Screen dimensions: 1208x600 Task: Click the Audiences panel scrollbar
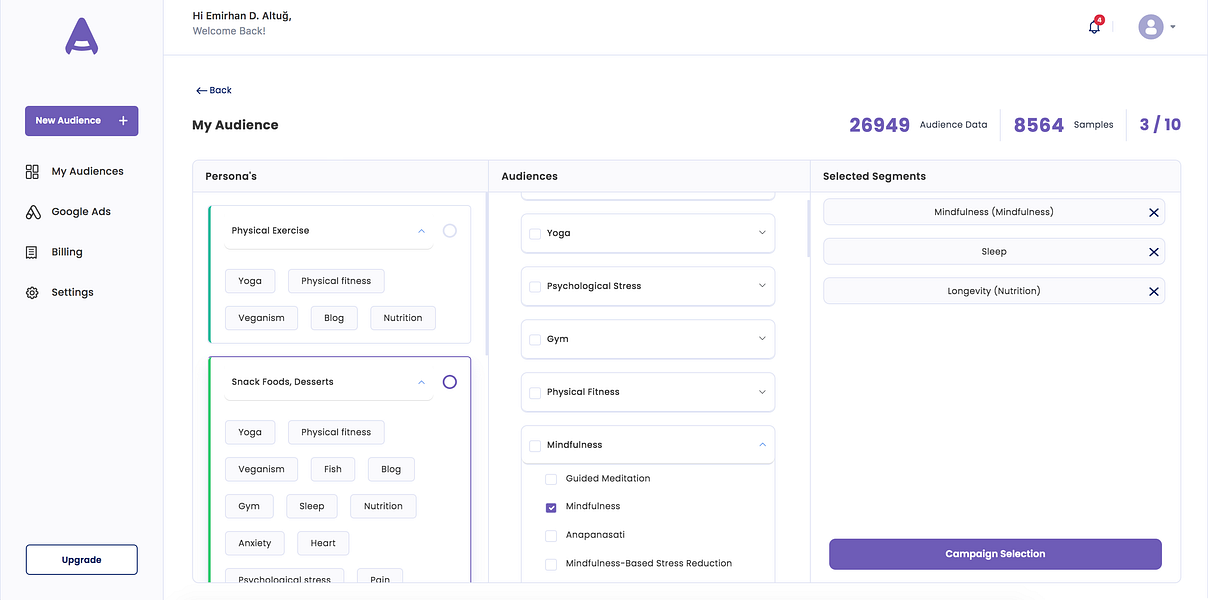click(x=808, y=228)
